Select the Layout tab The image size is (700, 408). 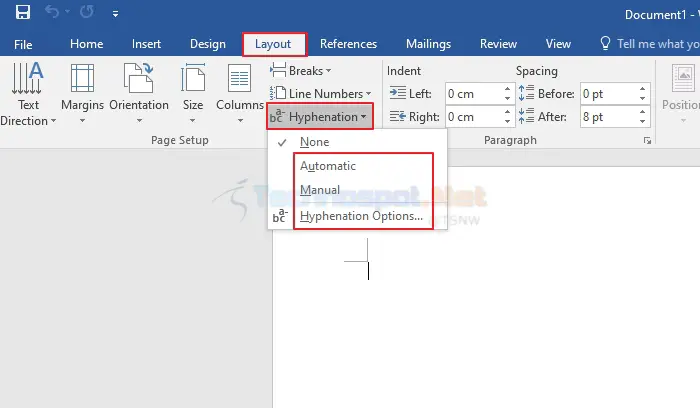tap(273, 44)
